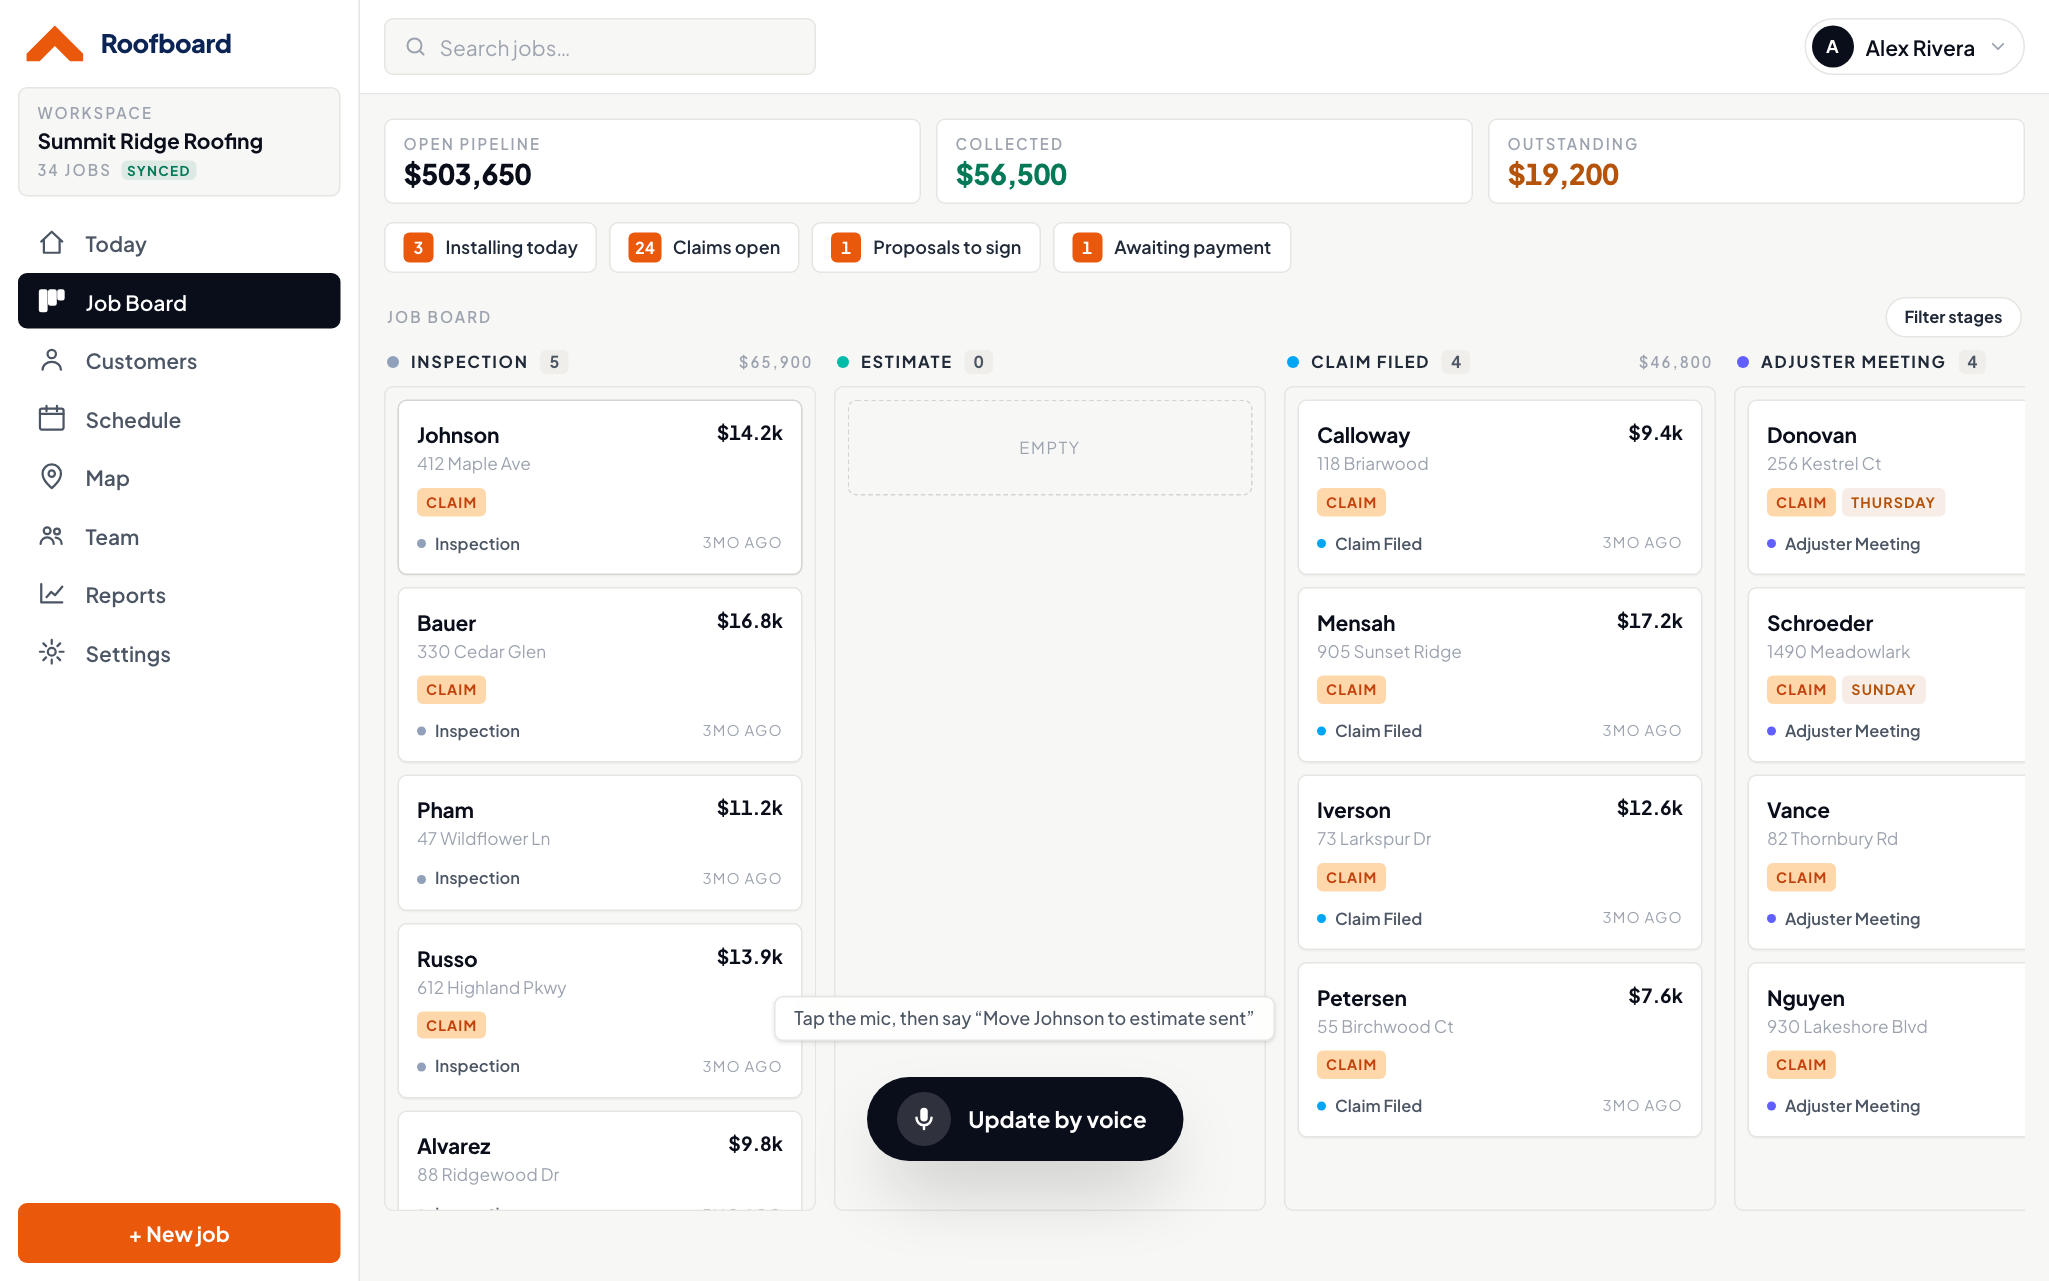The width and height of the screenshot is (2049, 1281).
Task: Click the Map pin icon
Action: pos(52,477)
